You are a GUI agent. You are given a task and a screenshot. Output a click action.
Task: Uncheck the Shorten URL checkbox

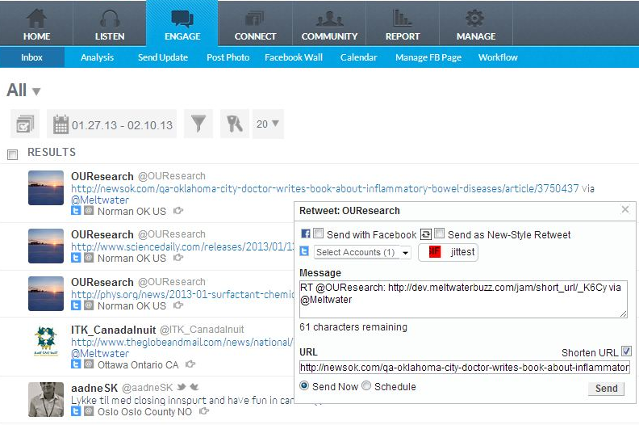click(626, 351)
